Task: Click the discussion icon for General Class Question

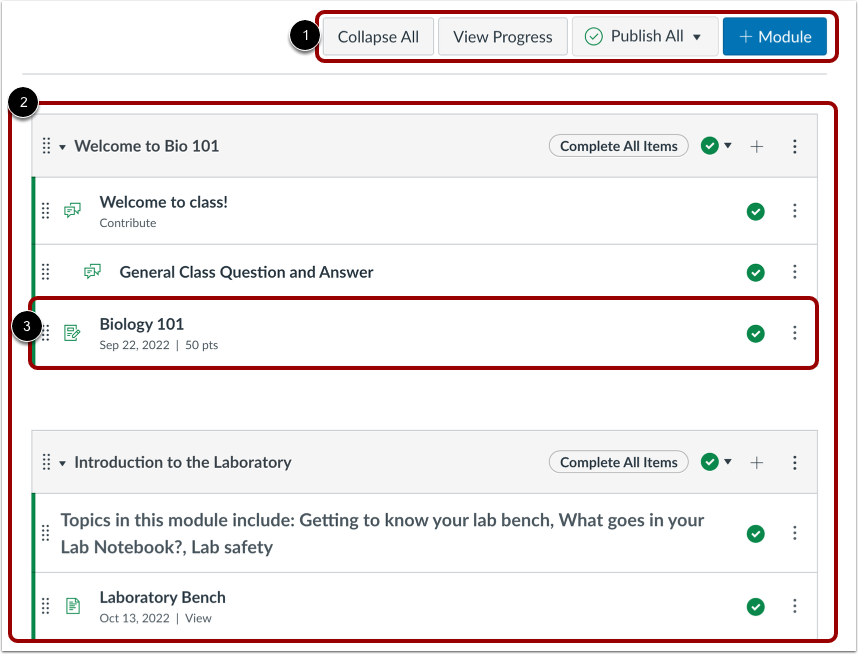Action: (x=93, y=271)
